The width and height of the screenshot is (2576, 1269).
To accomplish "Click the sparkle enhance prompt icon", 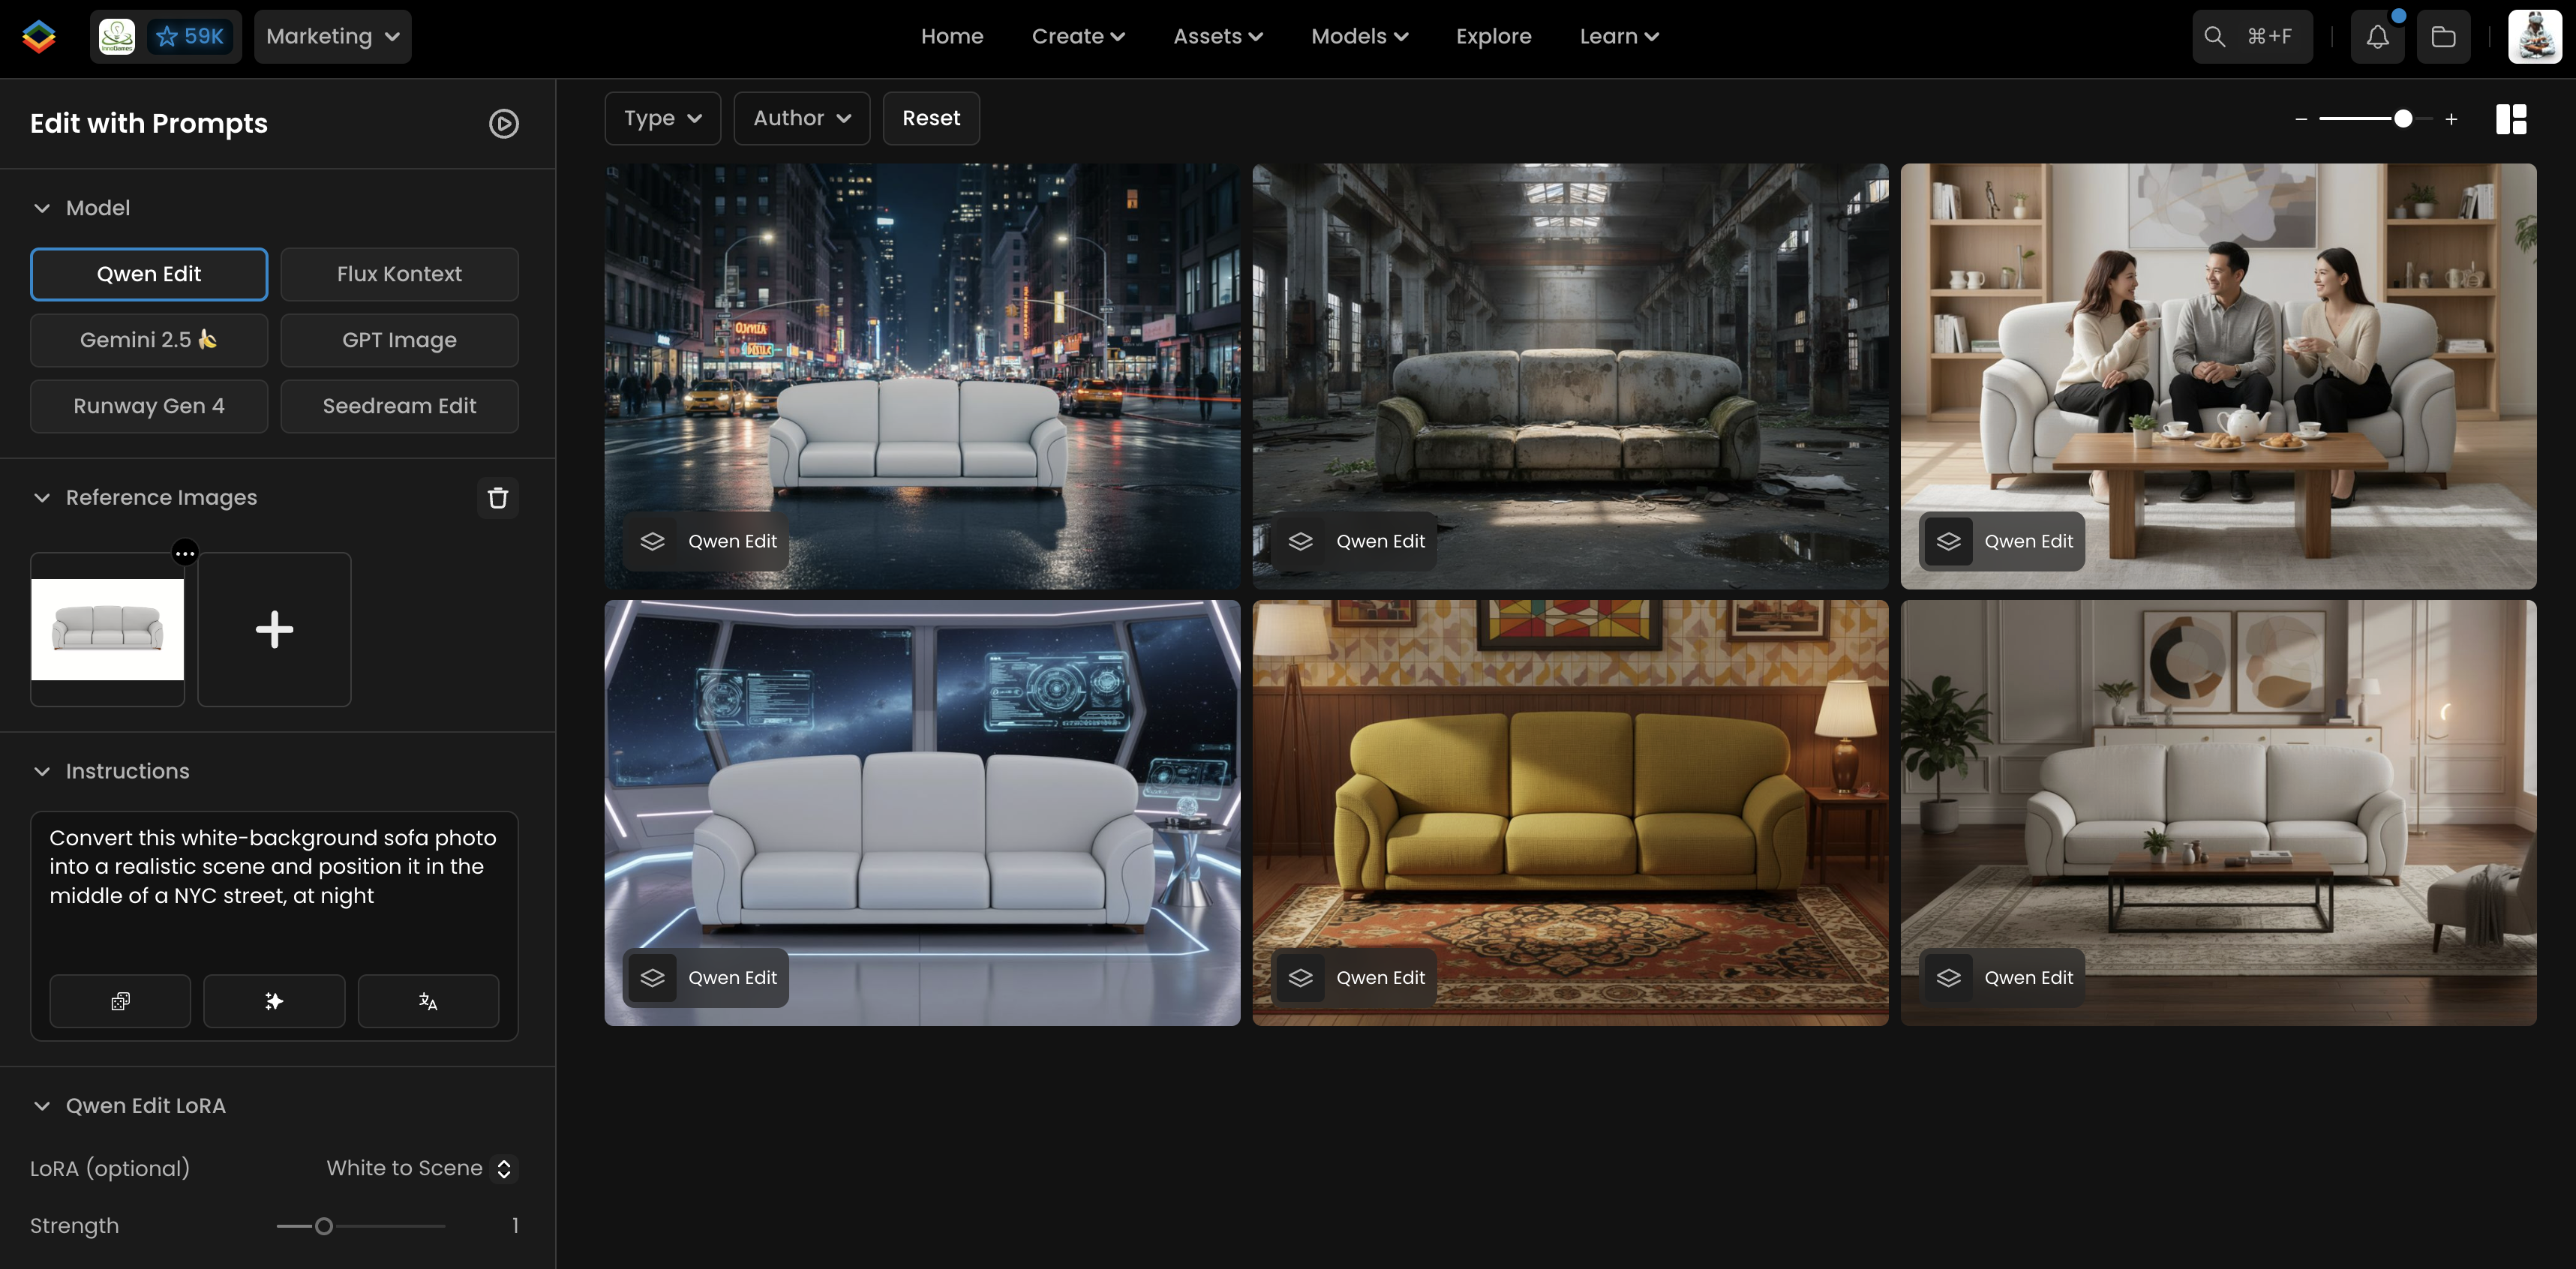I will 274,1001.
